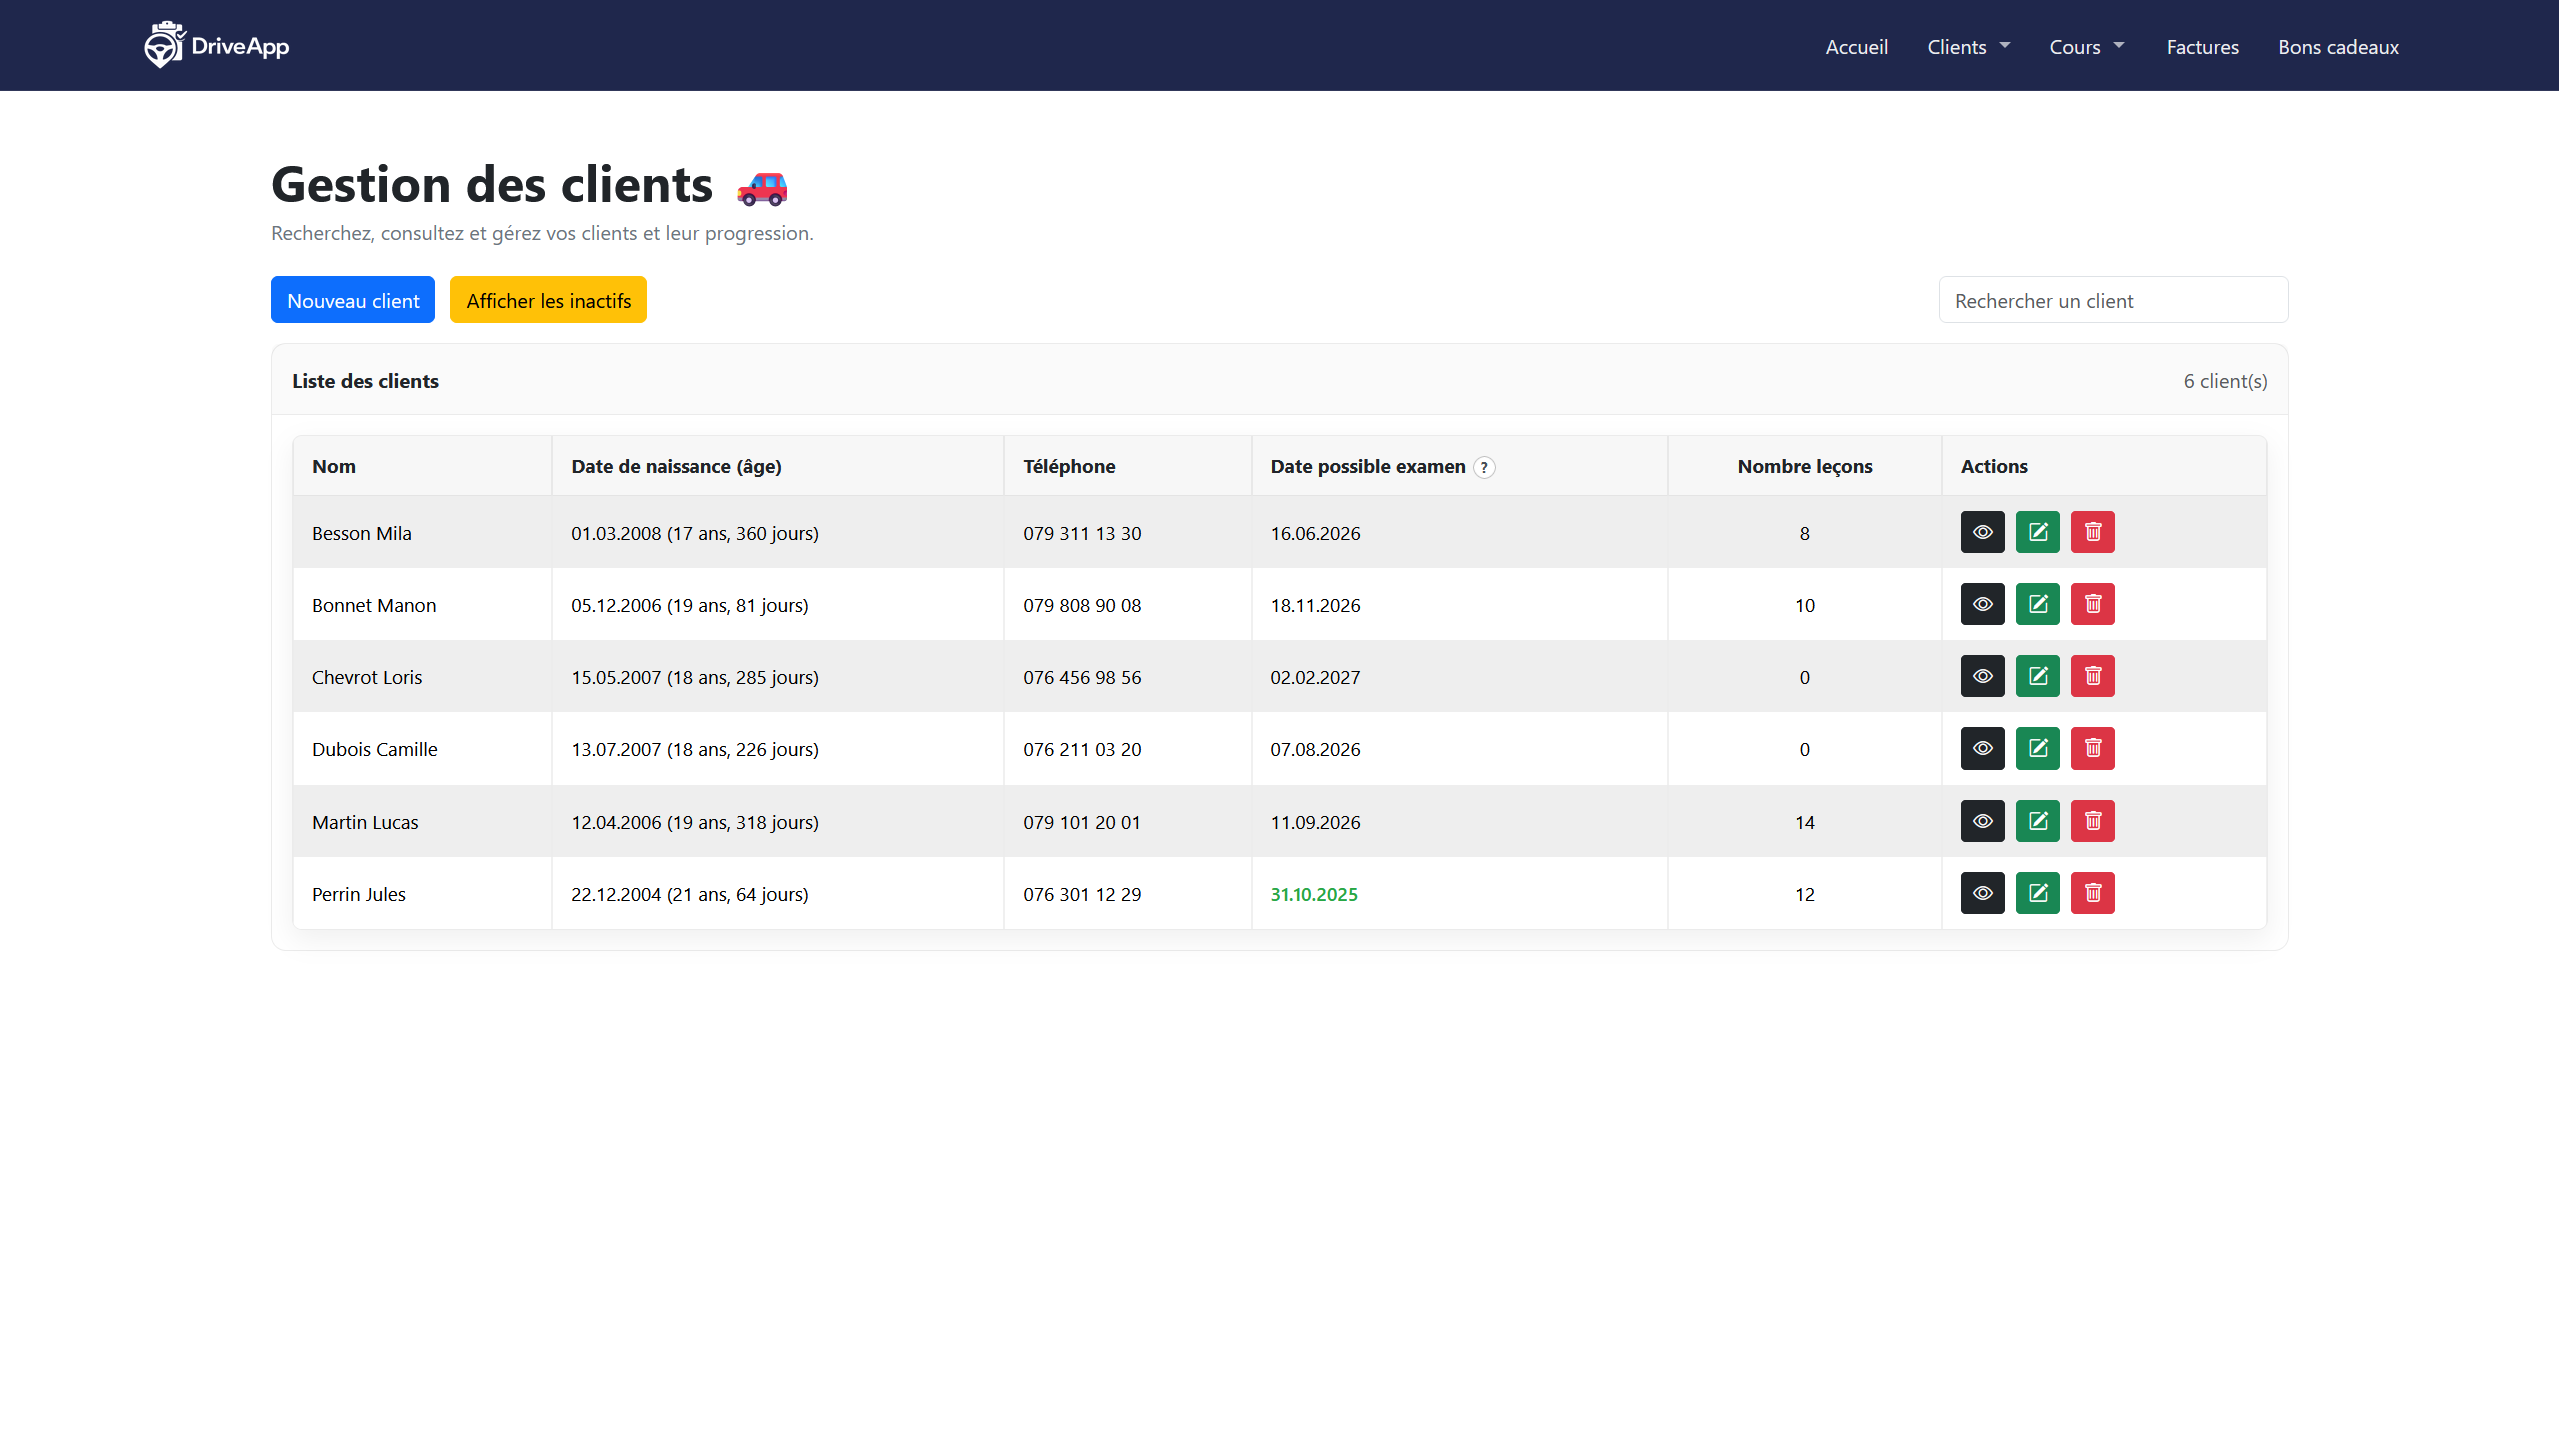Expand the Clients dropdown menu
Image resolution: width=2559 pixels, height=1439 pixels.
pyautogui.click(x=1967, y=47)
